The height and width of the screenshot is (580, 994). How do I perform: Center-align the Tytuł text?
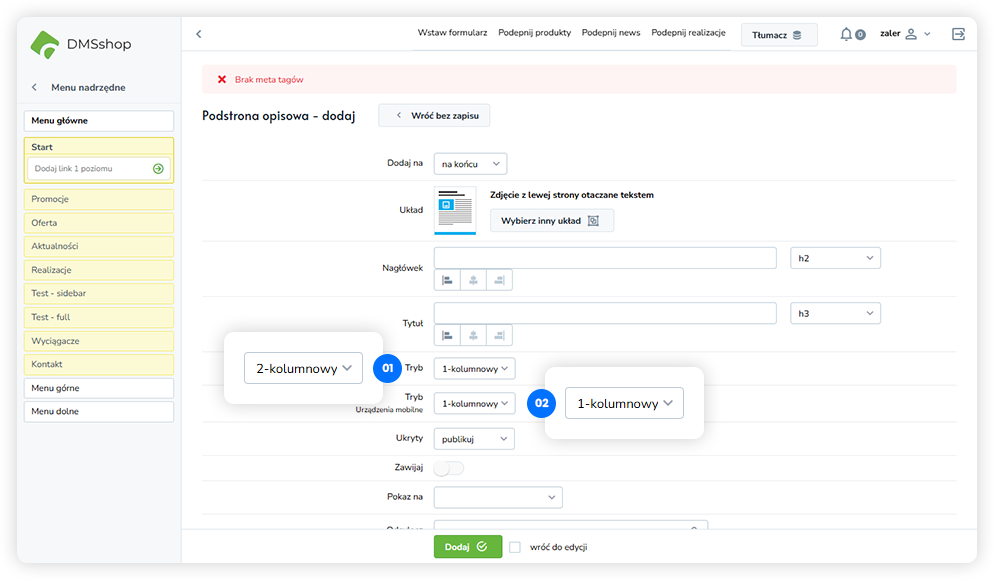[473, 335]
